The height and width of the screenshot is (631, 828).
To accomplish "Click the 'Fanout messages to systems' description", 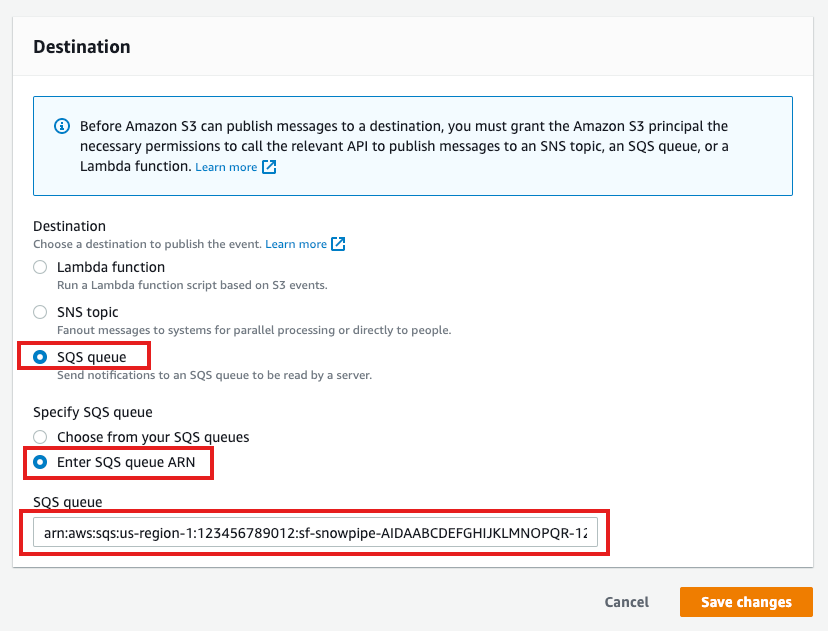I will coord(254,330).
